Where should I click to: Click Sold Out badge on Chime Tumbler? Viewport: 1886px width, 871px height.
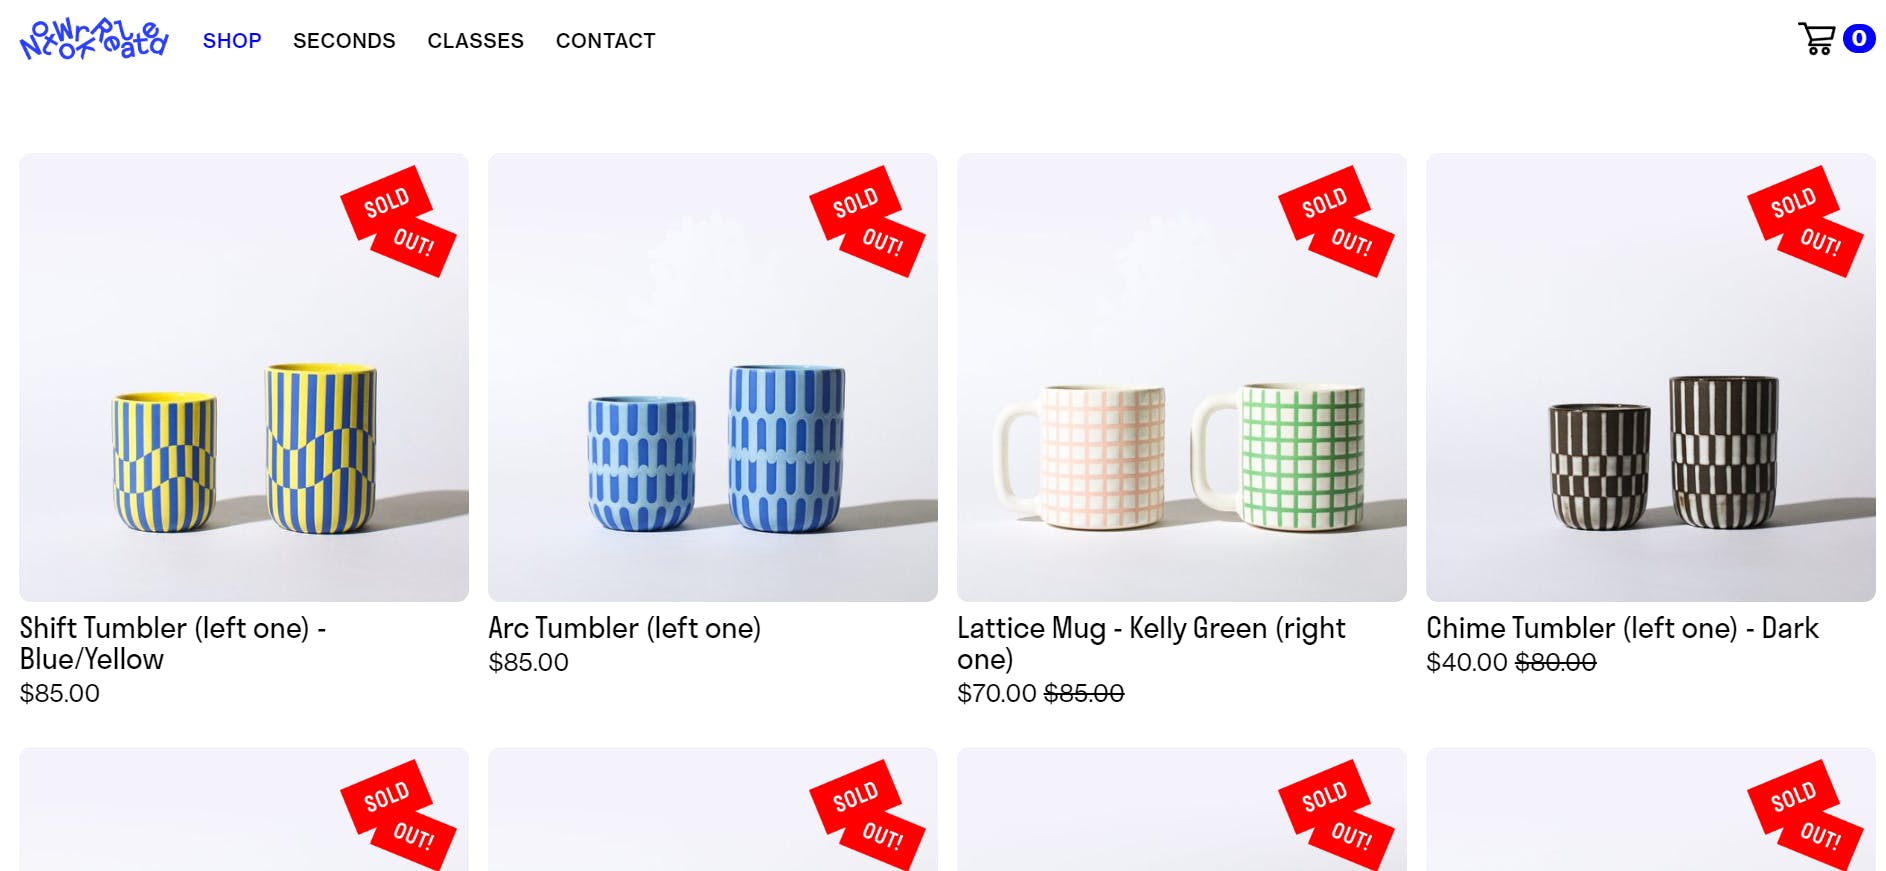point(1805,221)
